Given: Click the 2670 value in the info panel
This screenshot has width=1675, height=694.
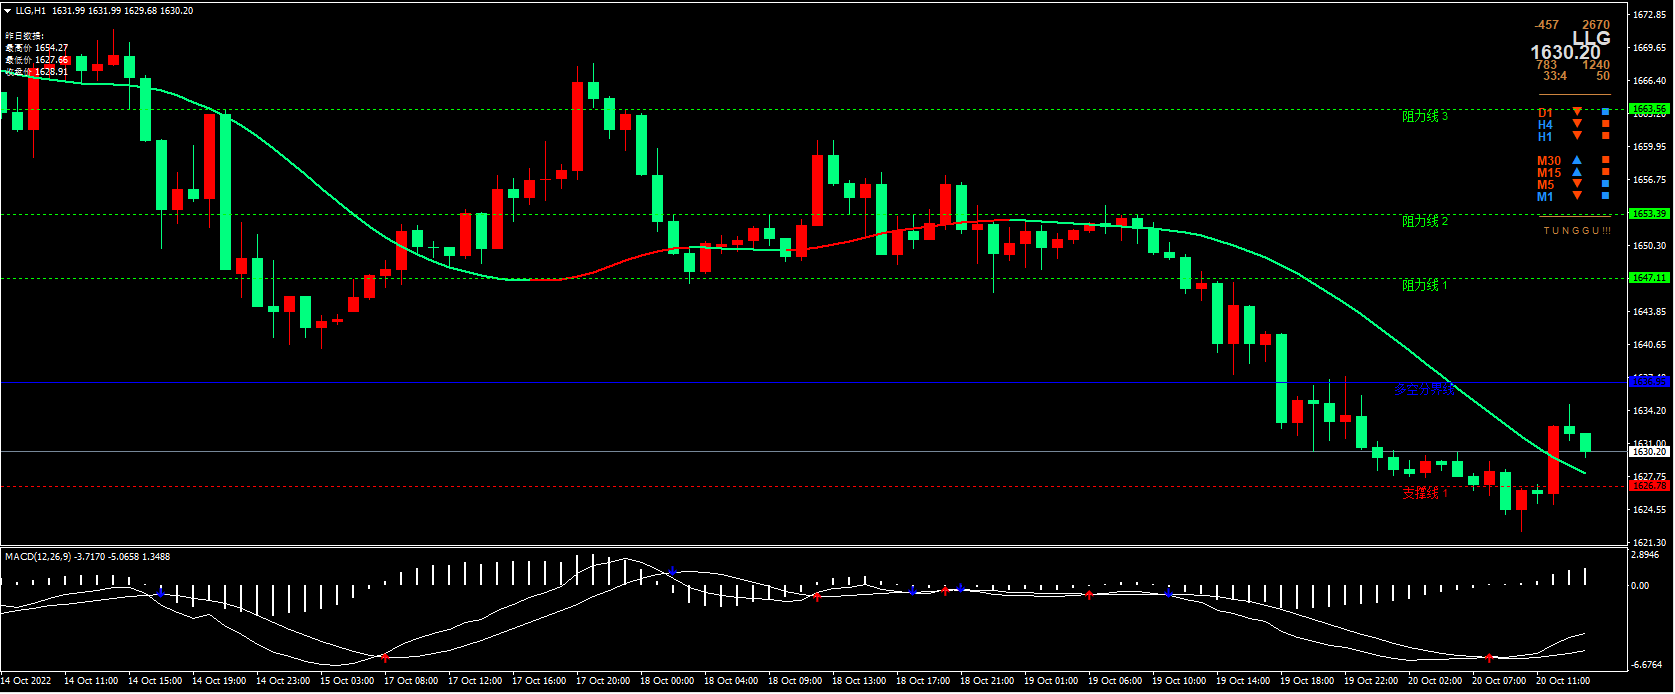Looking at the screenshot, I should pos(1596,25).
